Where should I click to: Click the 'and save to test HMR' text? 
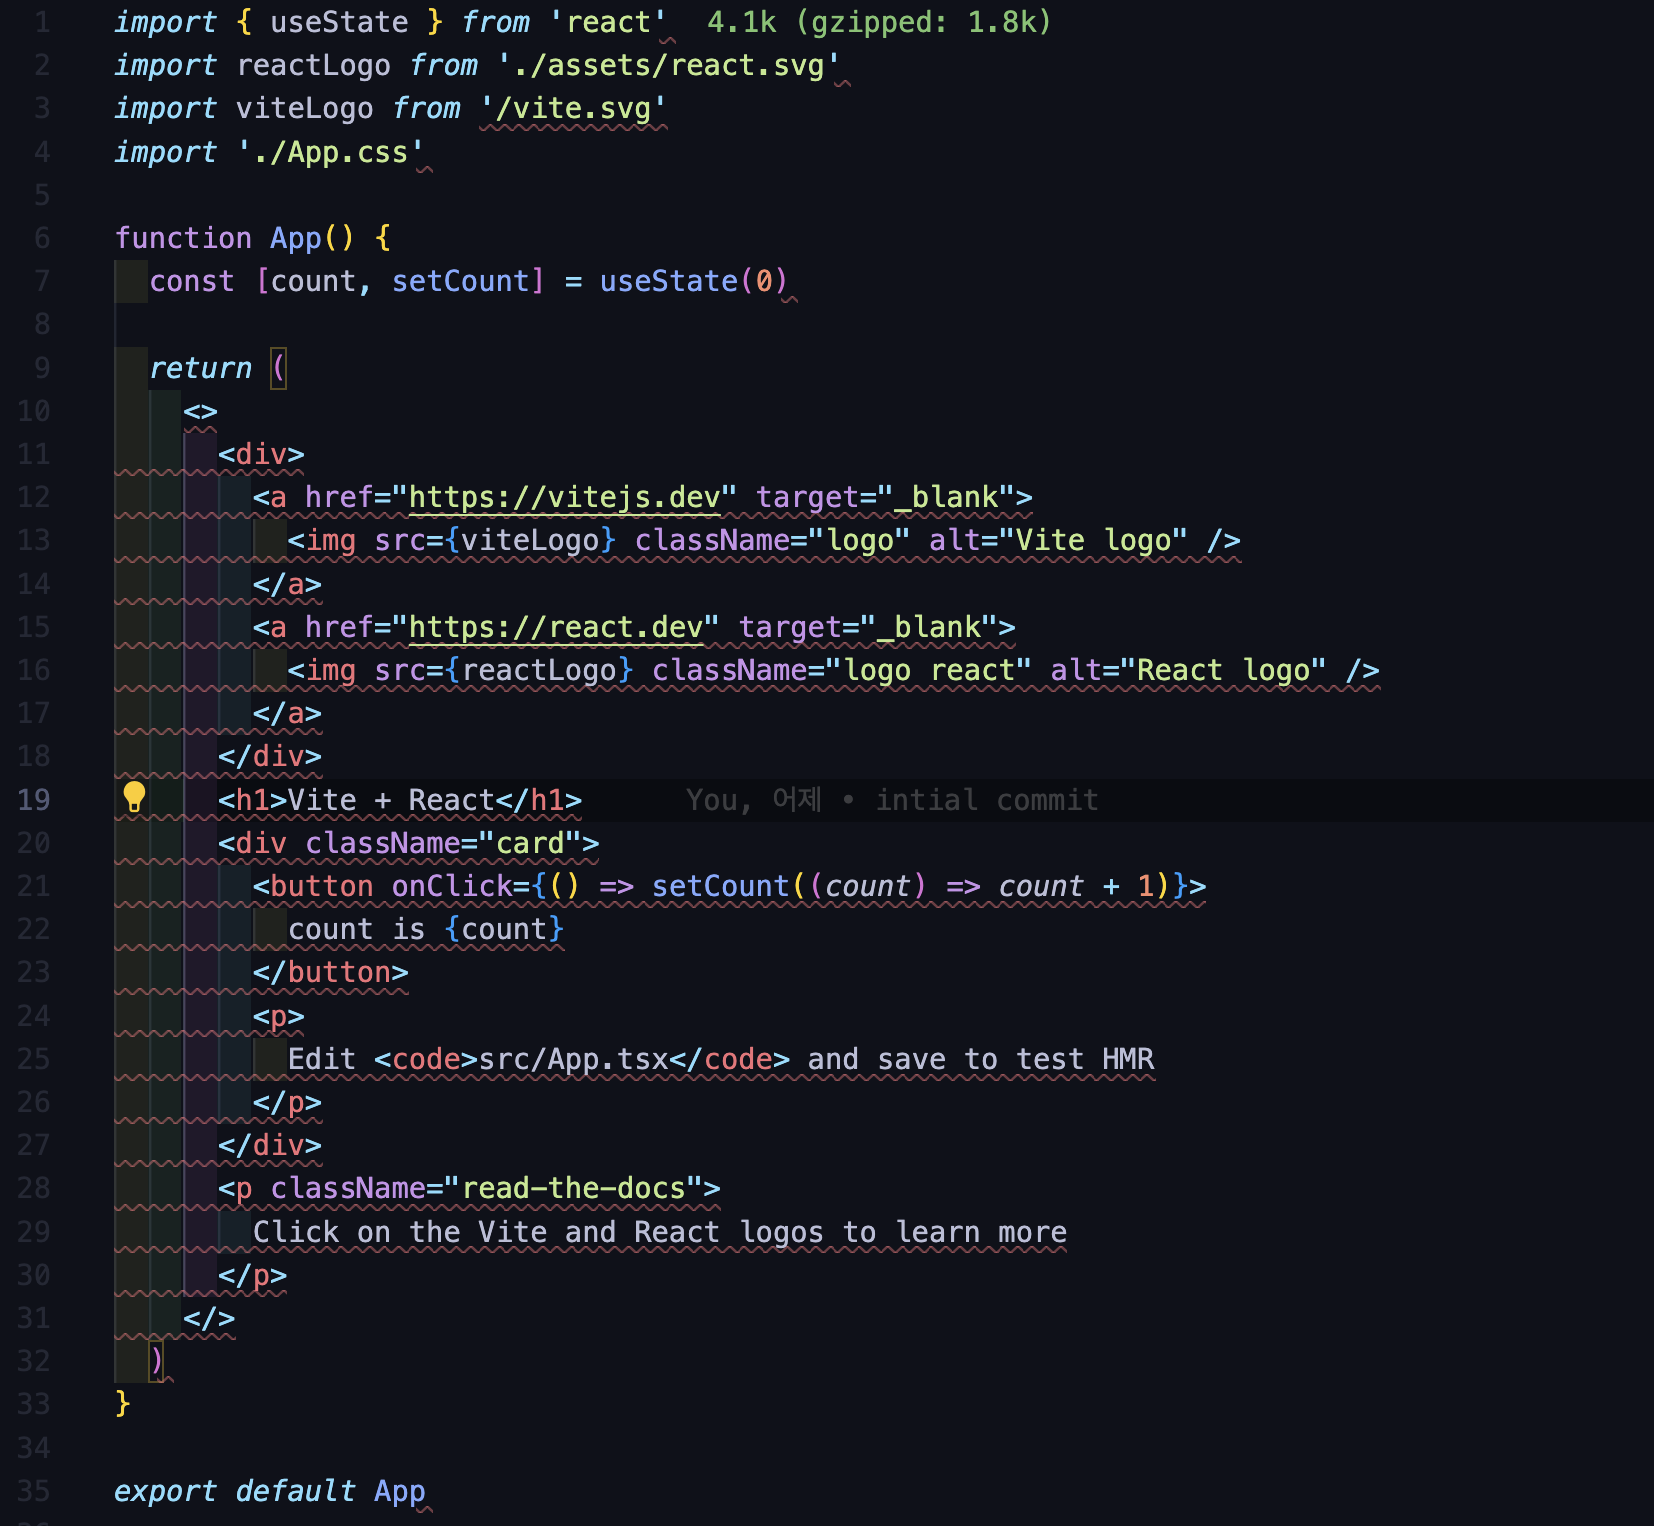pyautogui.click(x=981, y=1059)
